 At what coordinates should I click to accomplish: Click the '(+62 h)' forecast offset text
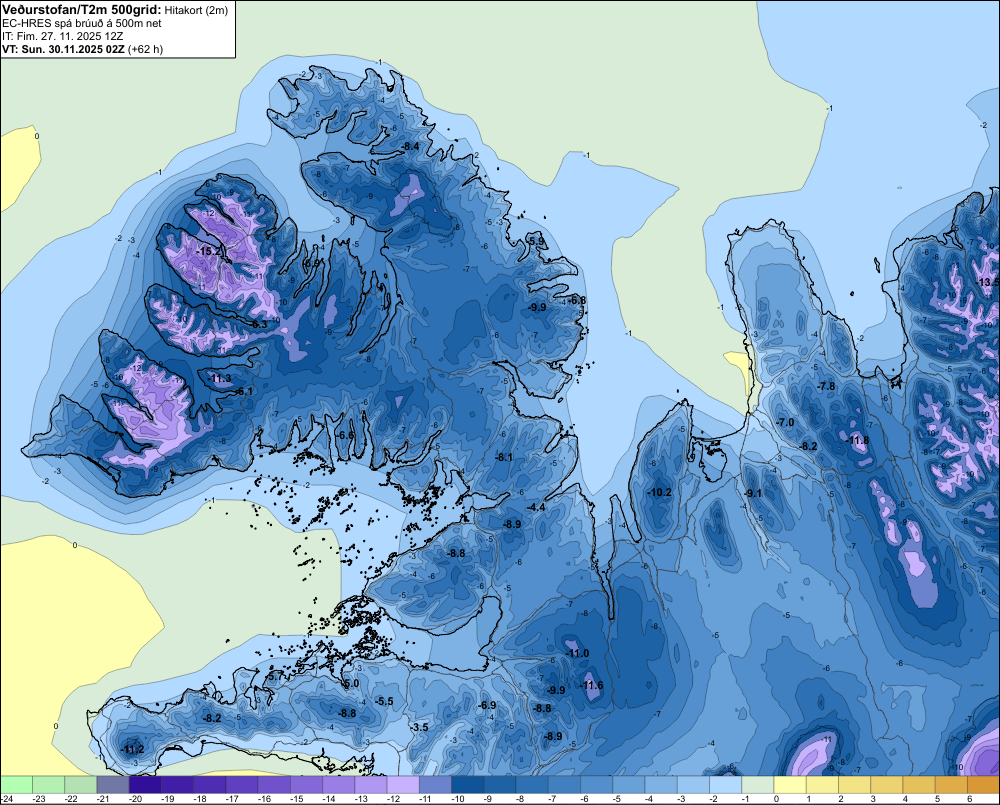145,49
